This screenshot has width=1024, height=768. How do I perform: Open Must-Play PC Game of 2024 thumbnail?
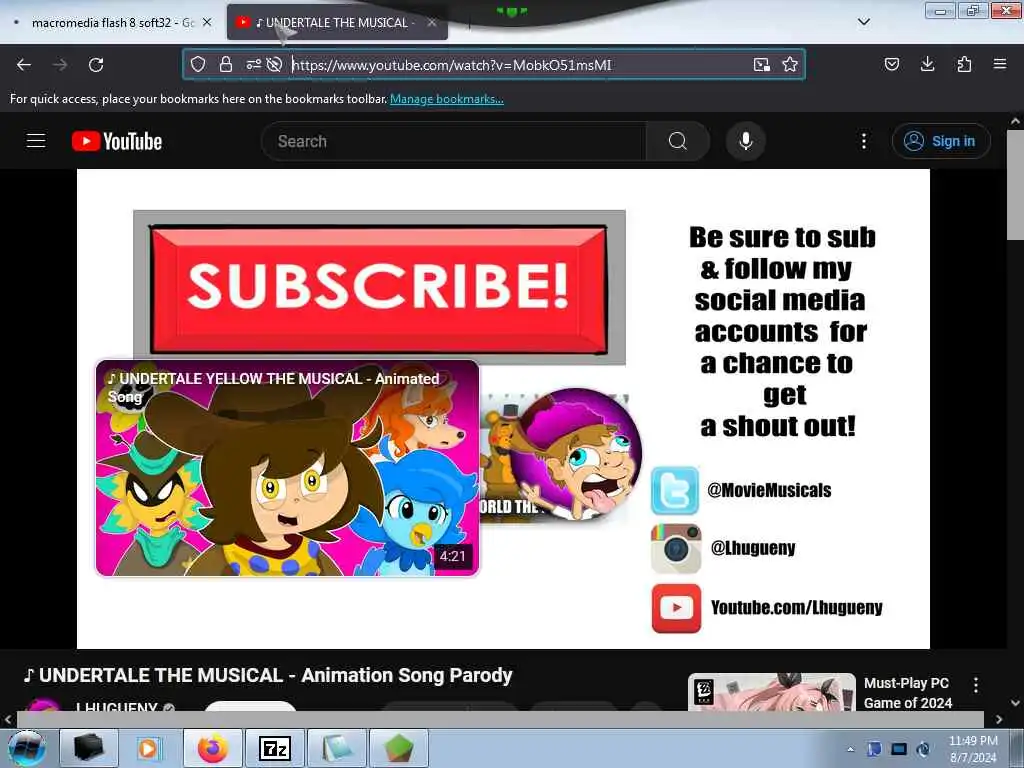[x=772, y=692]
